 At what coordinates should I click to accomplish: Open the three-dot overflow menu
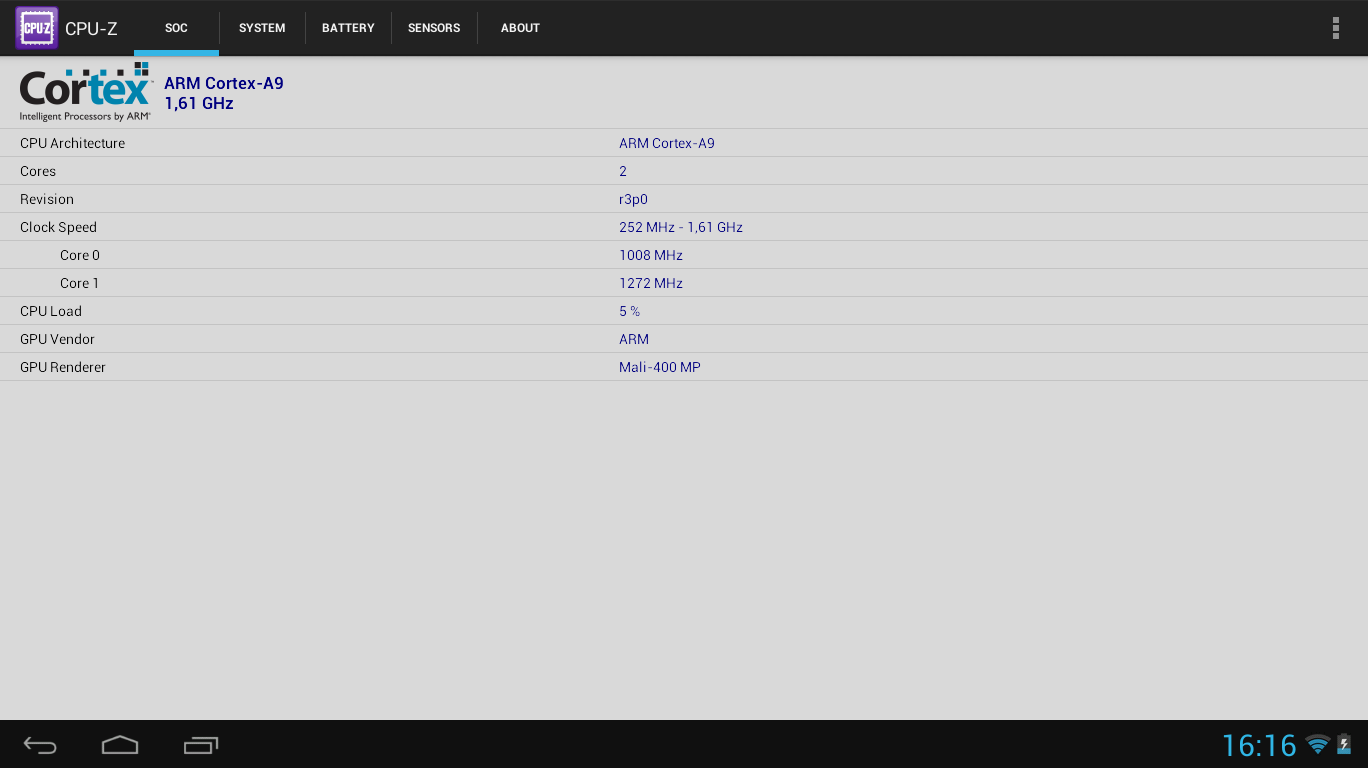coord(1335,28)
